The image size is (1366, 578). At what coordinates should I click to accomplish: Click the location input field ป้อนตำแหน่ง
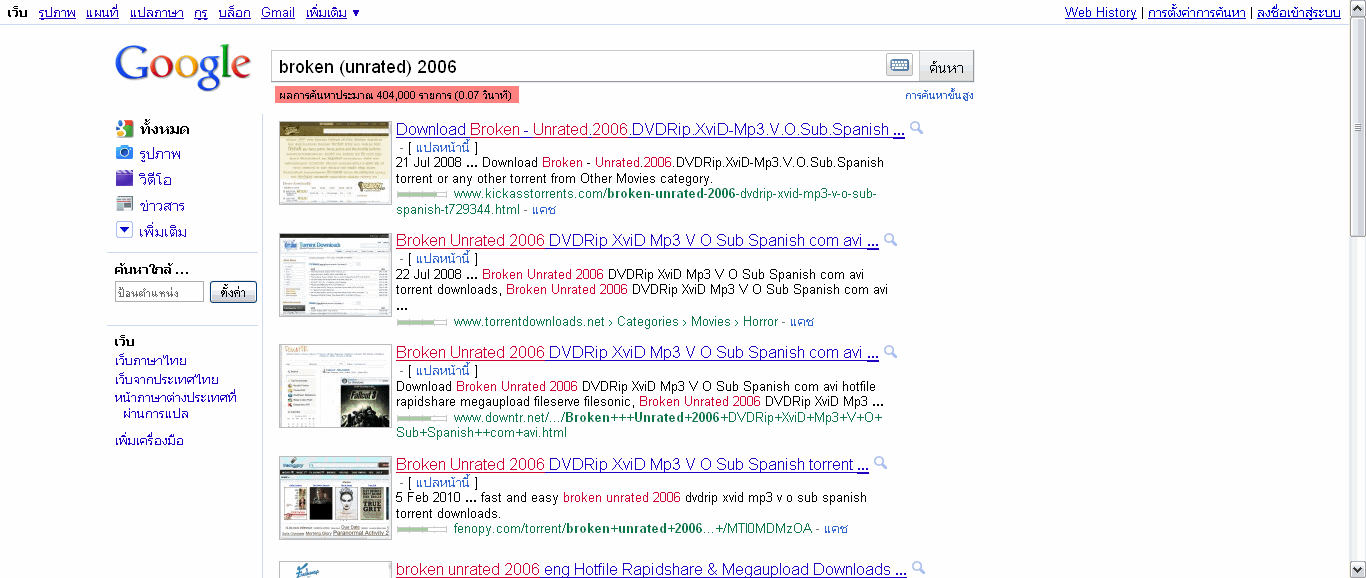point(159,292)
